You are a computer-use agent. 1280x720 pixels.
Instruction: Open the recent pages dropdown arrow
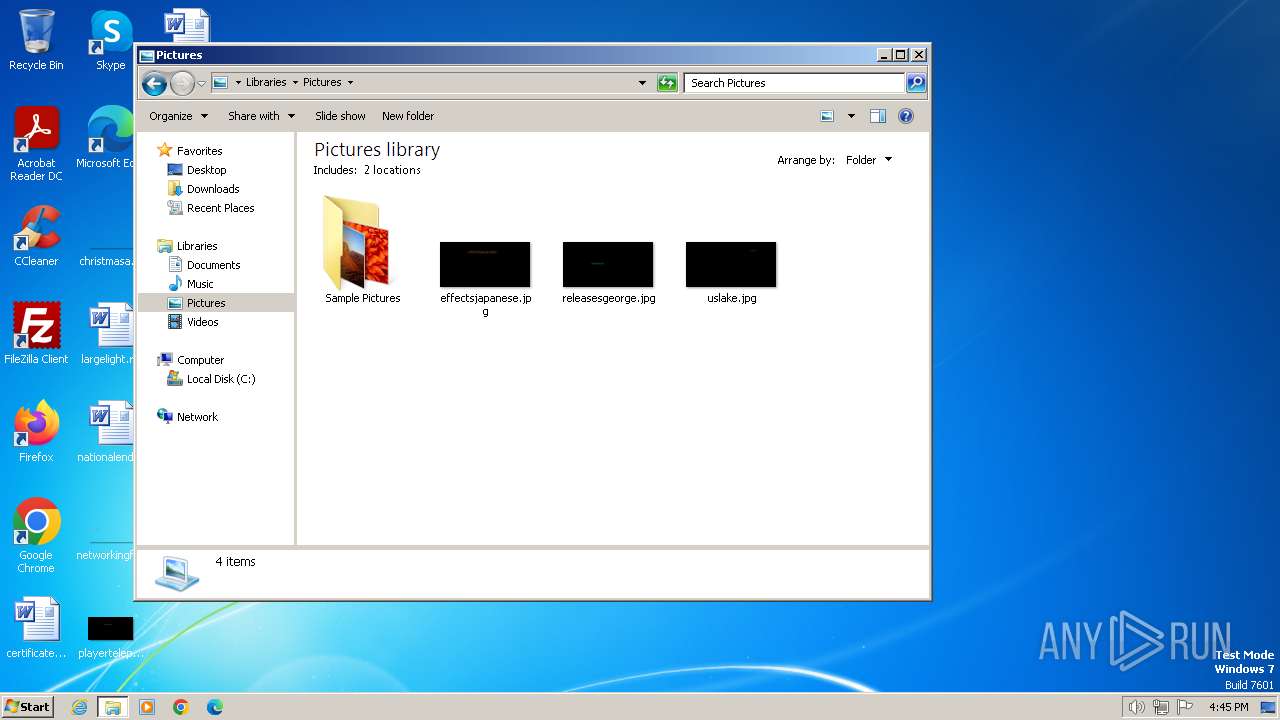click(201, 83)
